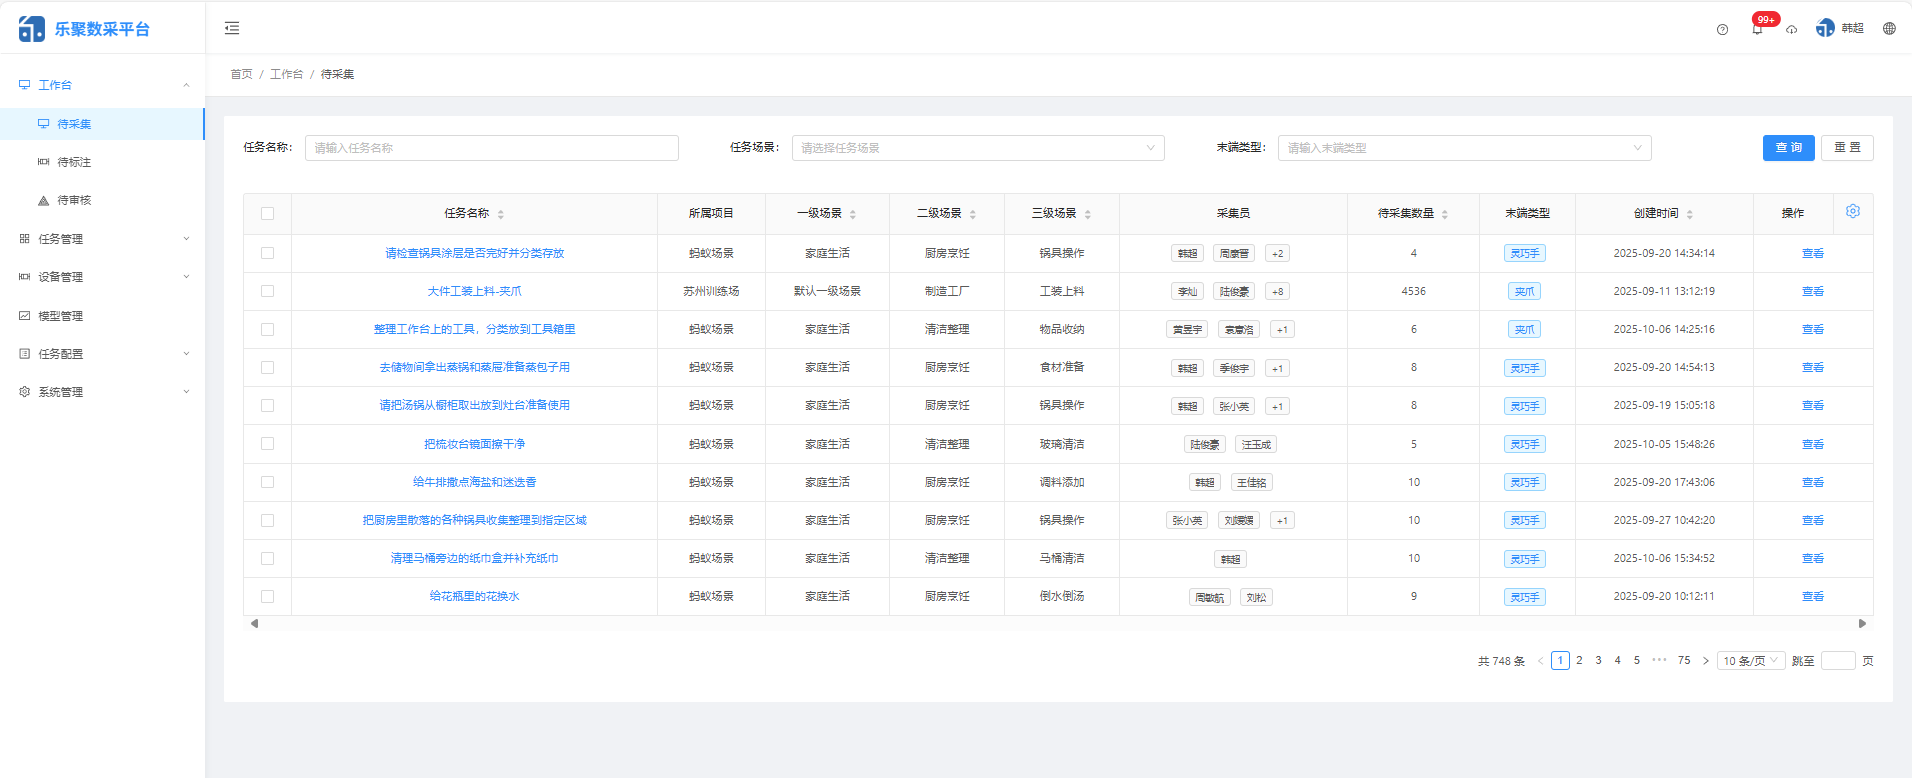Switch language with the globe icon
Viewport: 1912px width, 778px height.
pos(1889,28)
